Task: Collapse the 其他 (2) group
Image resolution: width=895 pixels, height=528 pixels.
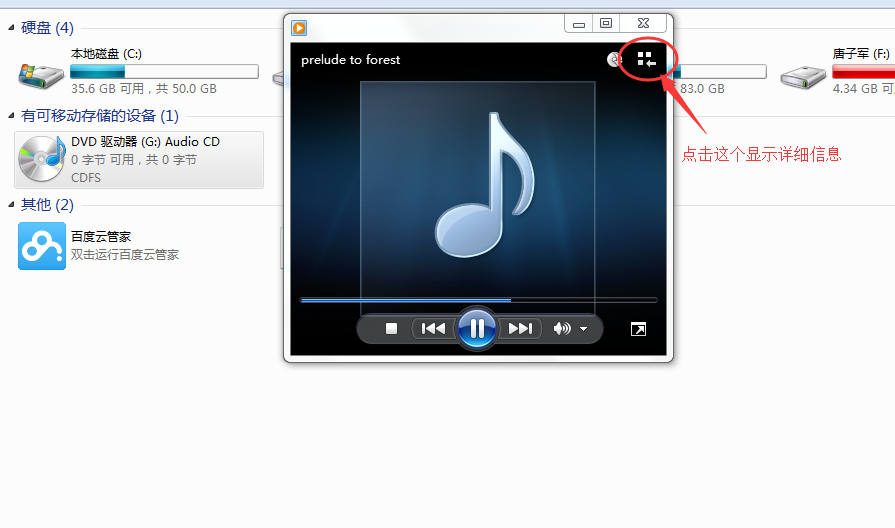Action: tap(11, 204)
